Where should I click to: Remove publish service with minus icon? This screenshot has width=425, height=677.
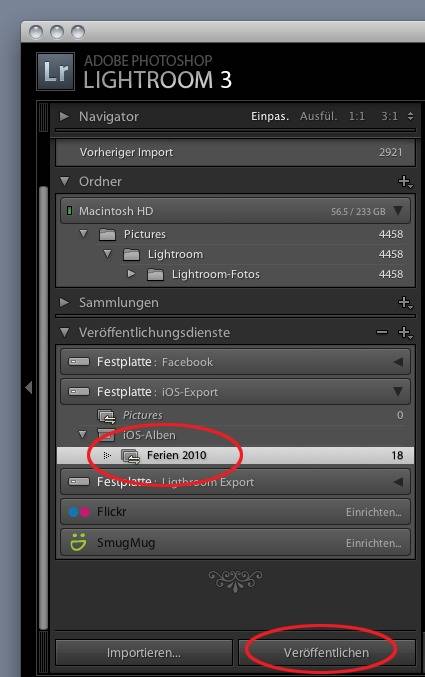382,332
